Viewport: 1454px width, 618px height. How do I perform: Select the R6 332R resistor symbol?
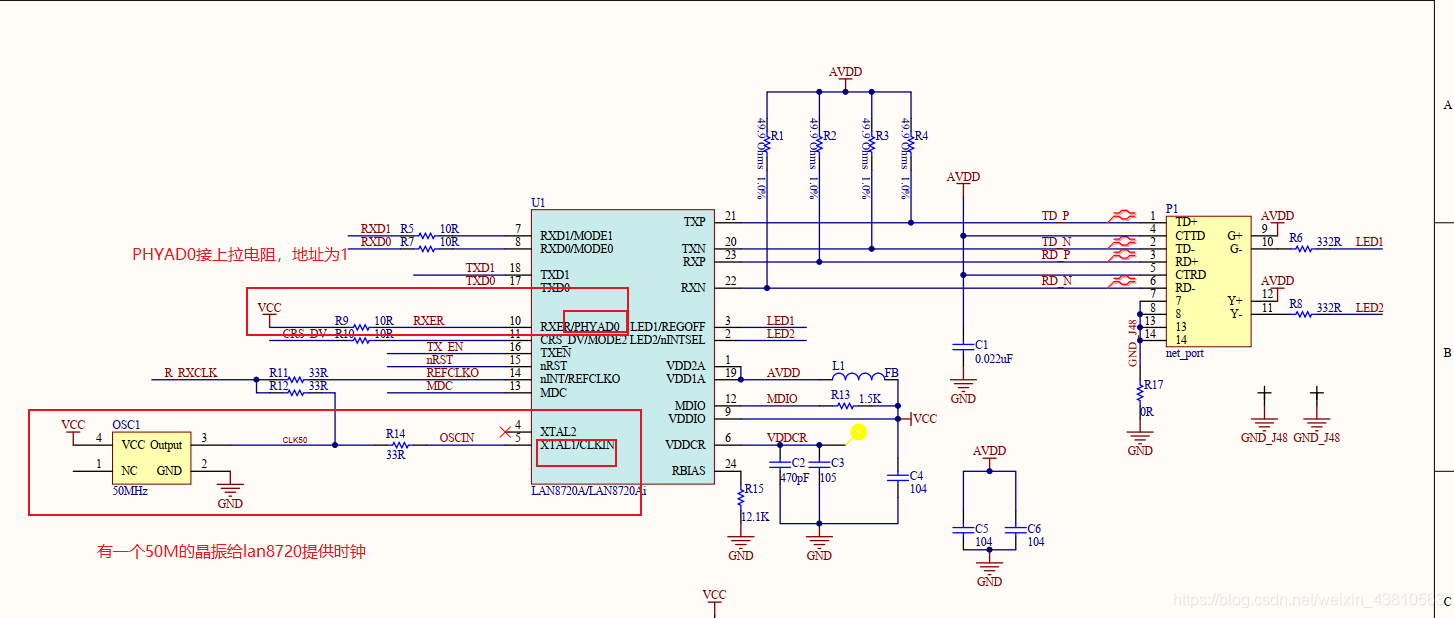pyautogui.click(x=1302, y=249)
